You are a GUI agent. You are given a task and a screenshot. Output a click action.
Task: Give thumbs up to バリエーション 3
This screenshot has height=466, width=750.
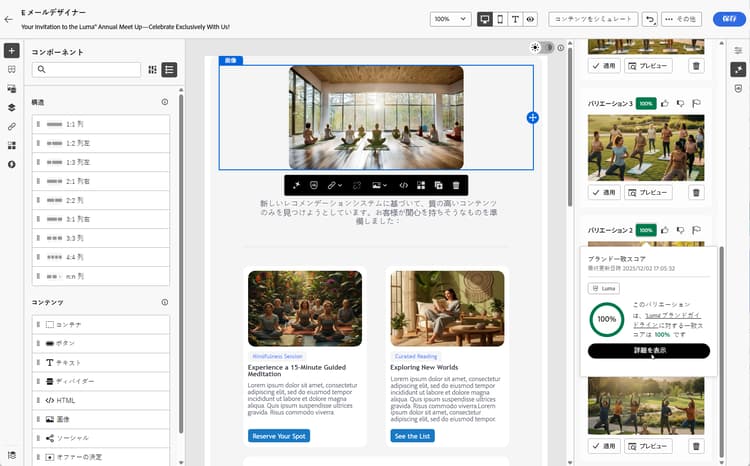[x=665, y=103]
